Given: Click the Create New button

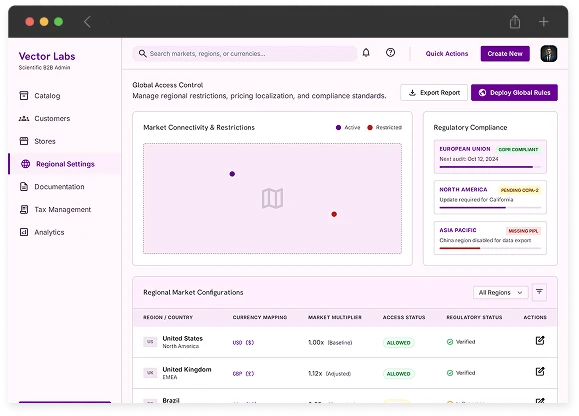Looking at the screenshot, I should pyautogui.click(x=505, y=54).
